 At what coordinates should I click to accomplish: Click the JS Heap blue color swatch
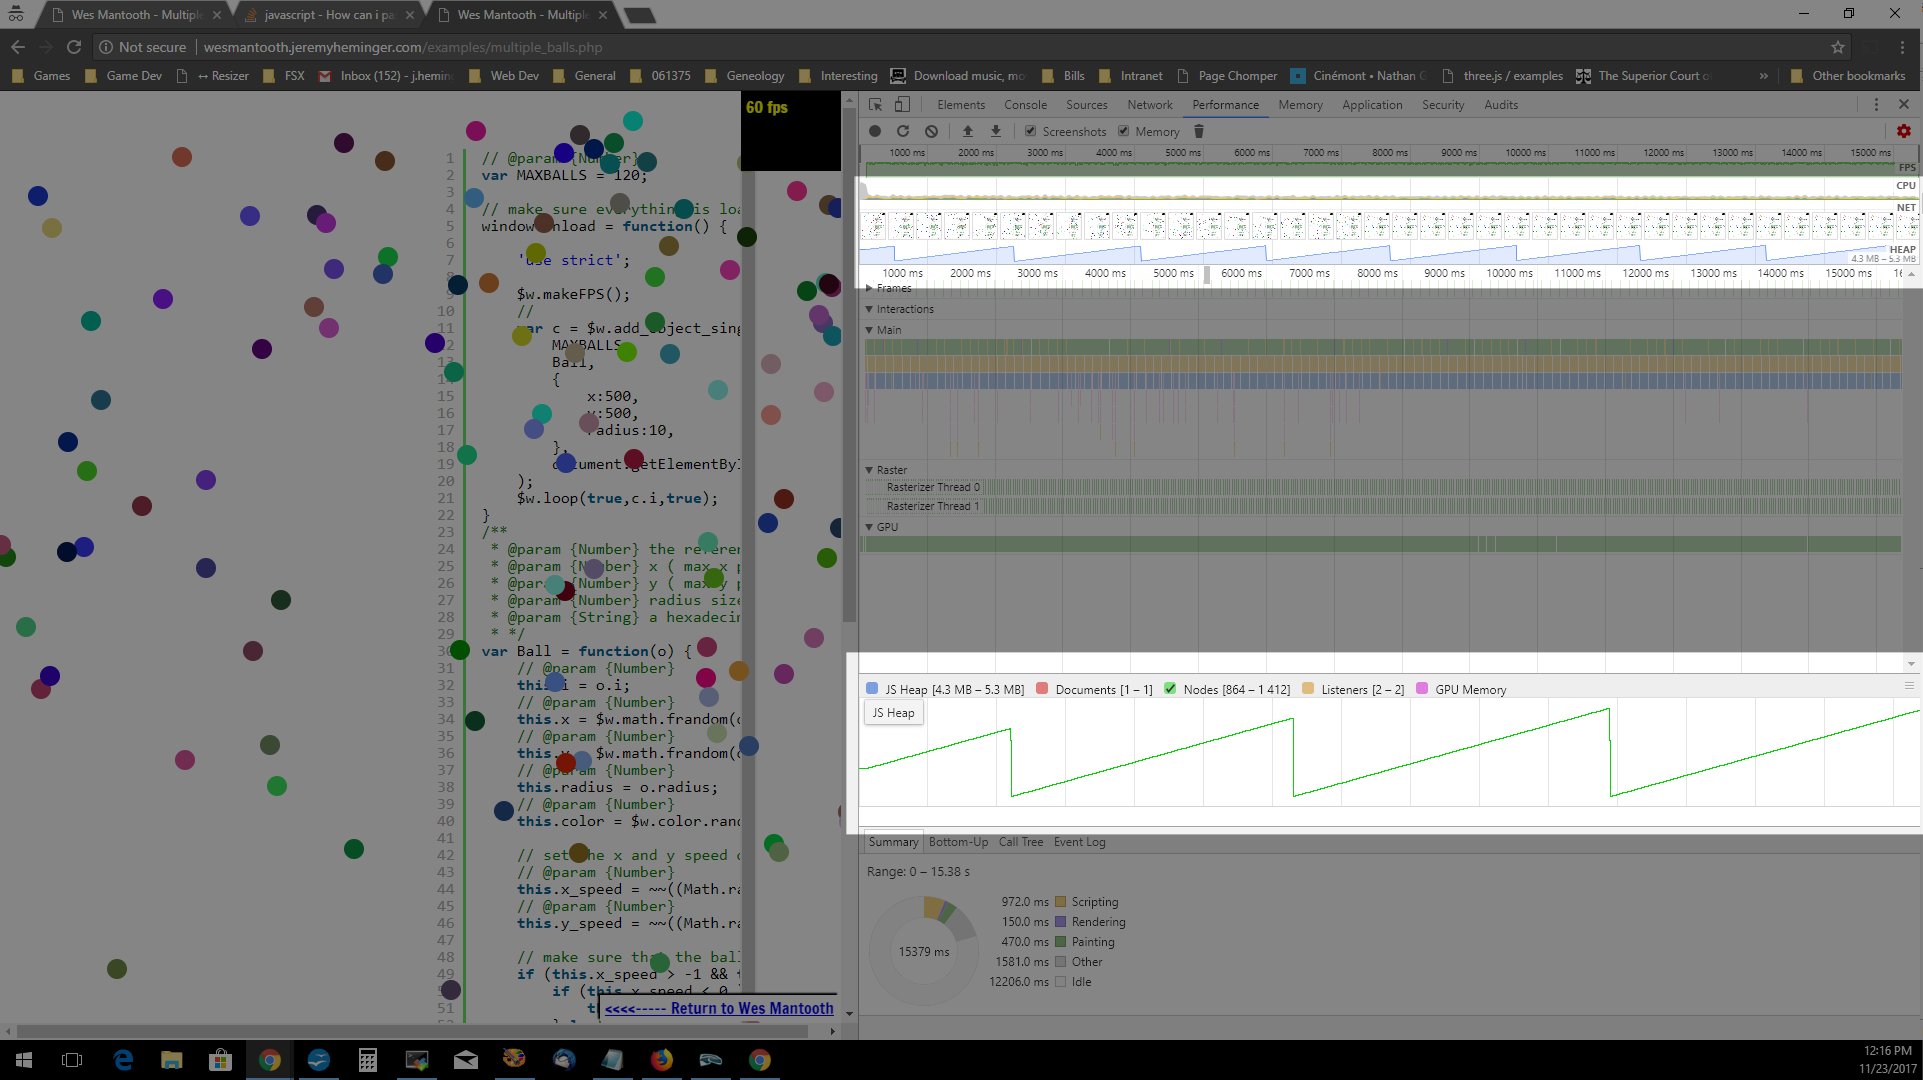(x=872, y=689)
